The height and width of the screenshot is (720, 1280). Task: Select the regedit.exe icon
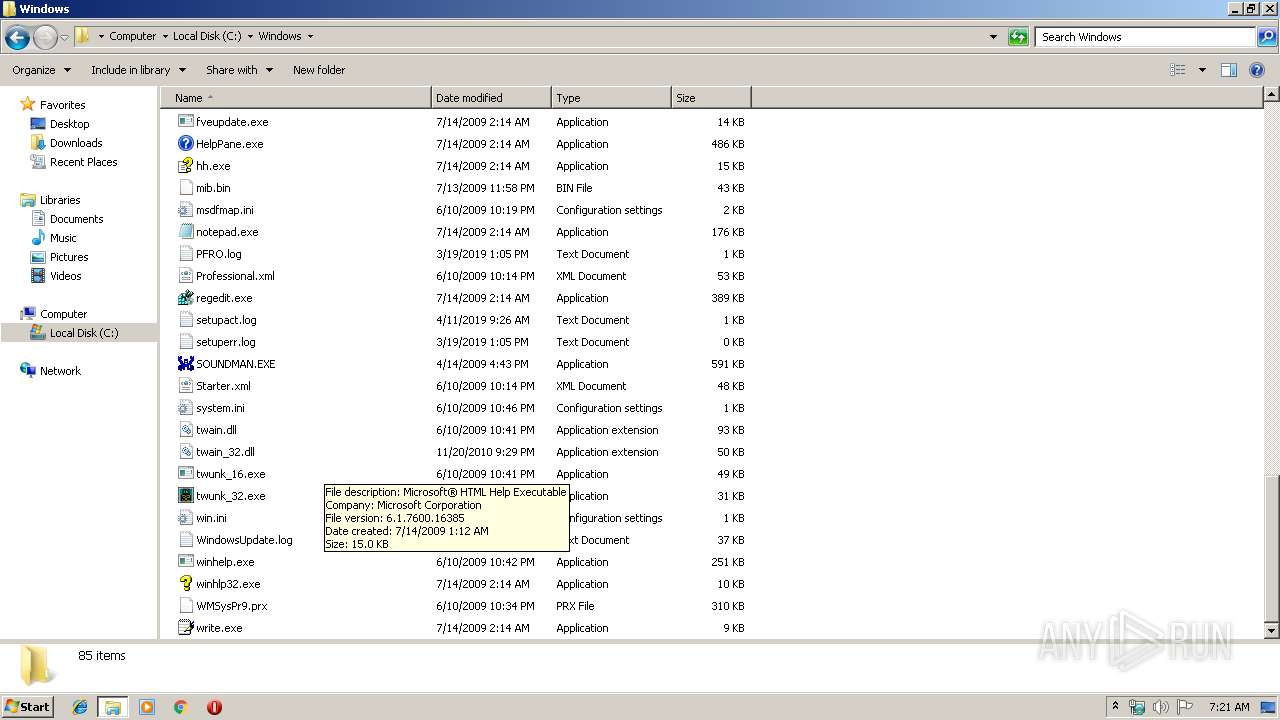(x=185, y=298)
